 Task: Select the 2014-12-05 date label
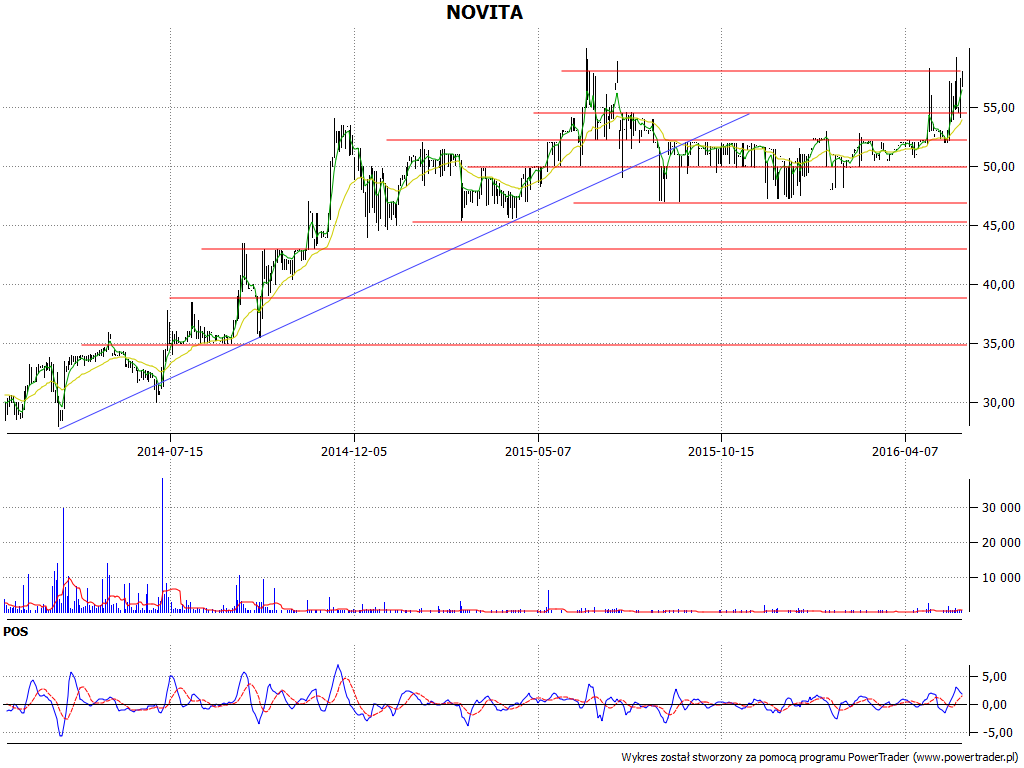click(354, 451)
